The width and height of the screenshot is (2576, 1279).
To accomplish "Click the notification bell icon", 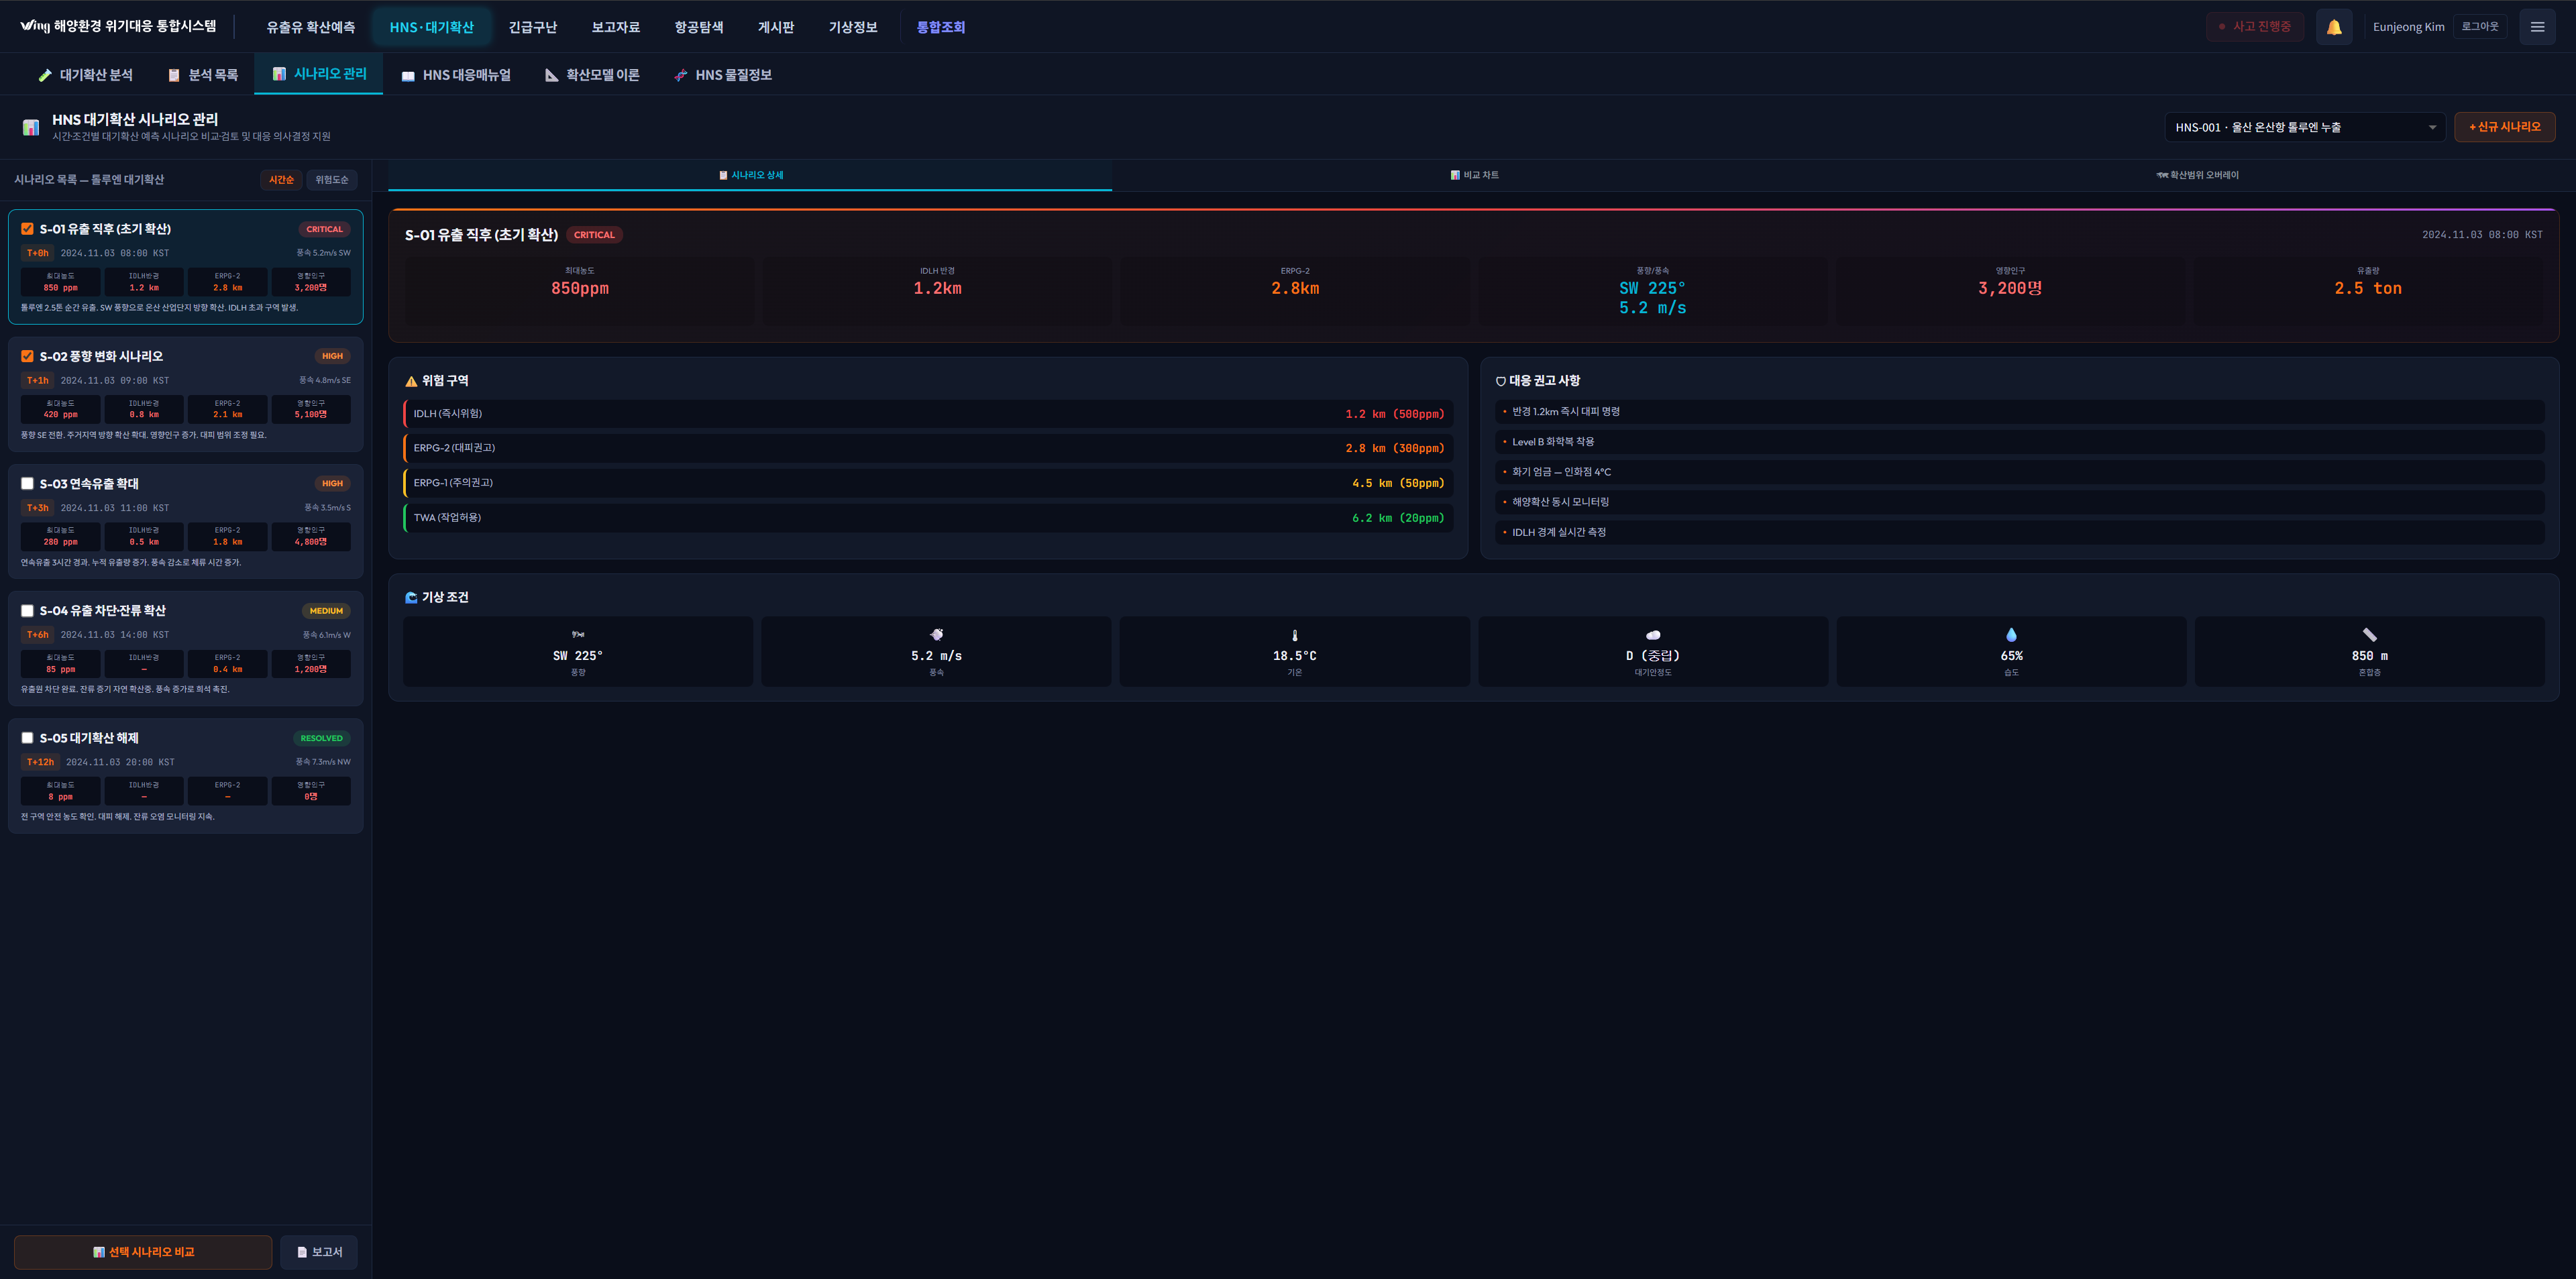I will 2333,27.
